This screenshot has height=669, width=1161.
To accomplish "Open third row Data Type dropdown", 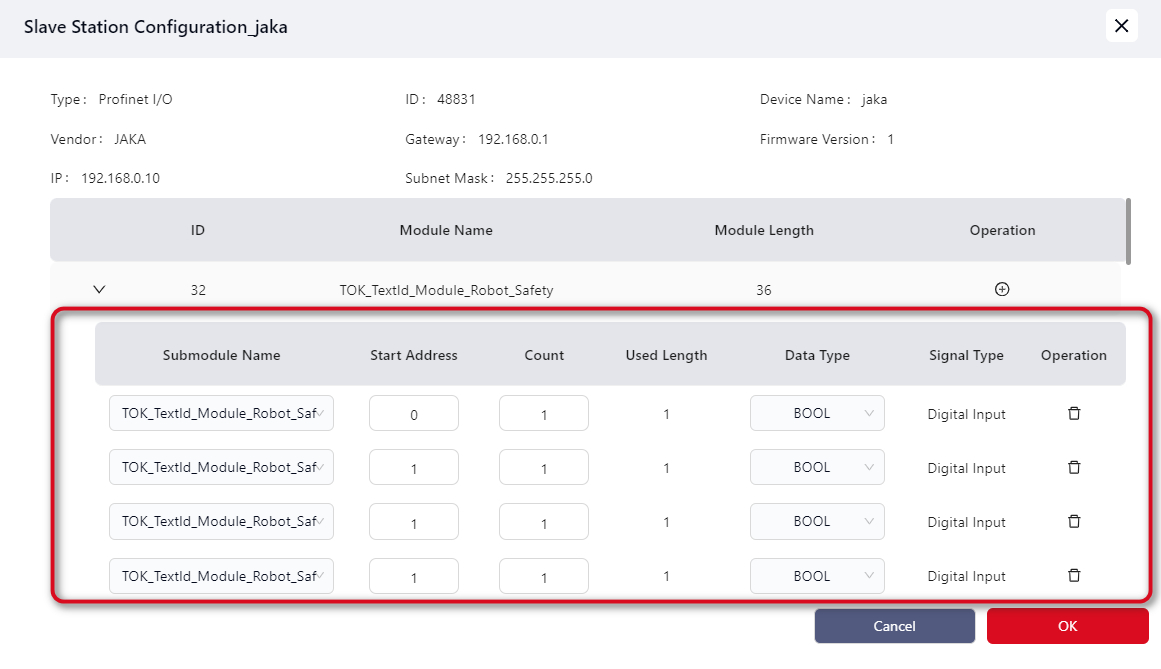I will pos(817,522).
